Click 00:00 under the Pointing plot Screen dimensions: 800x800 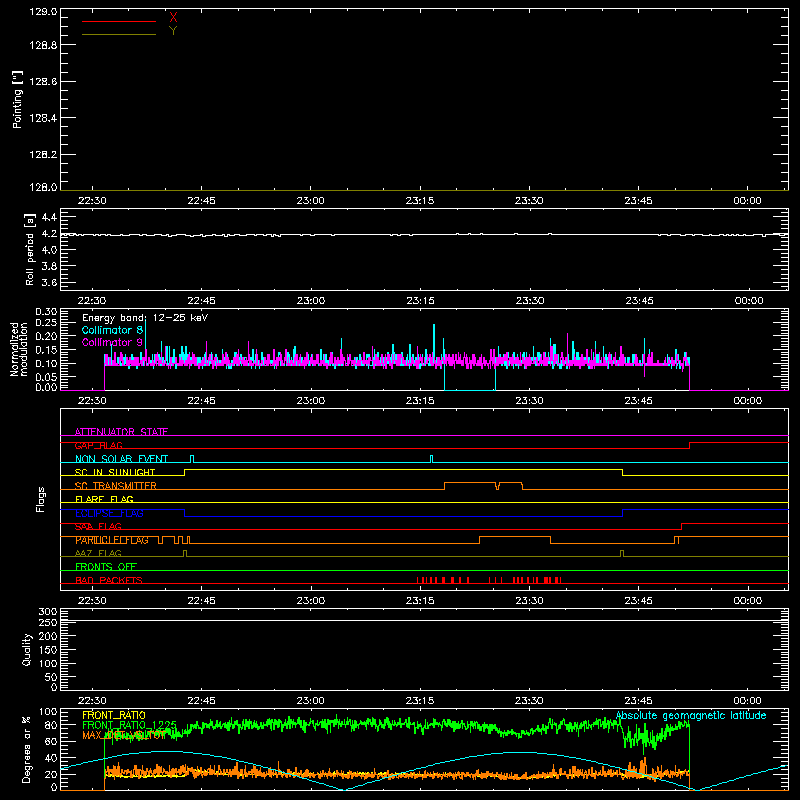[747, 201]
